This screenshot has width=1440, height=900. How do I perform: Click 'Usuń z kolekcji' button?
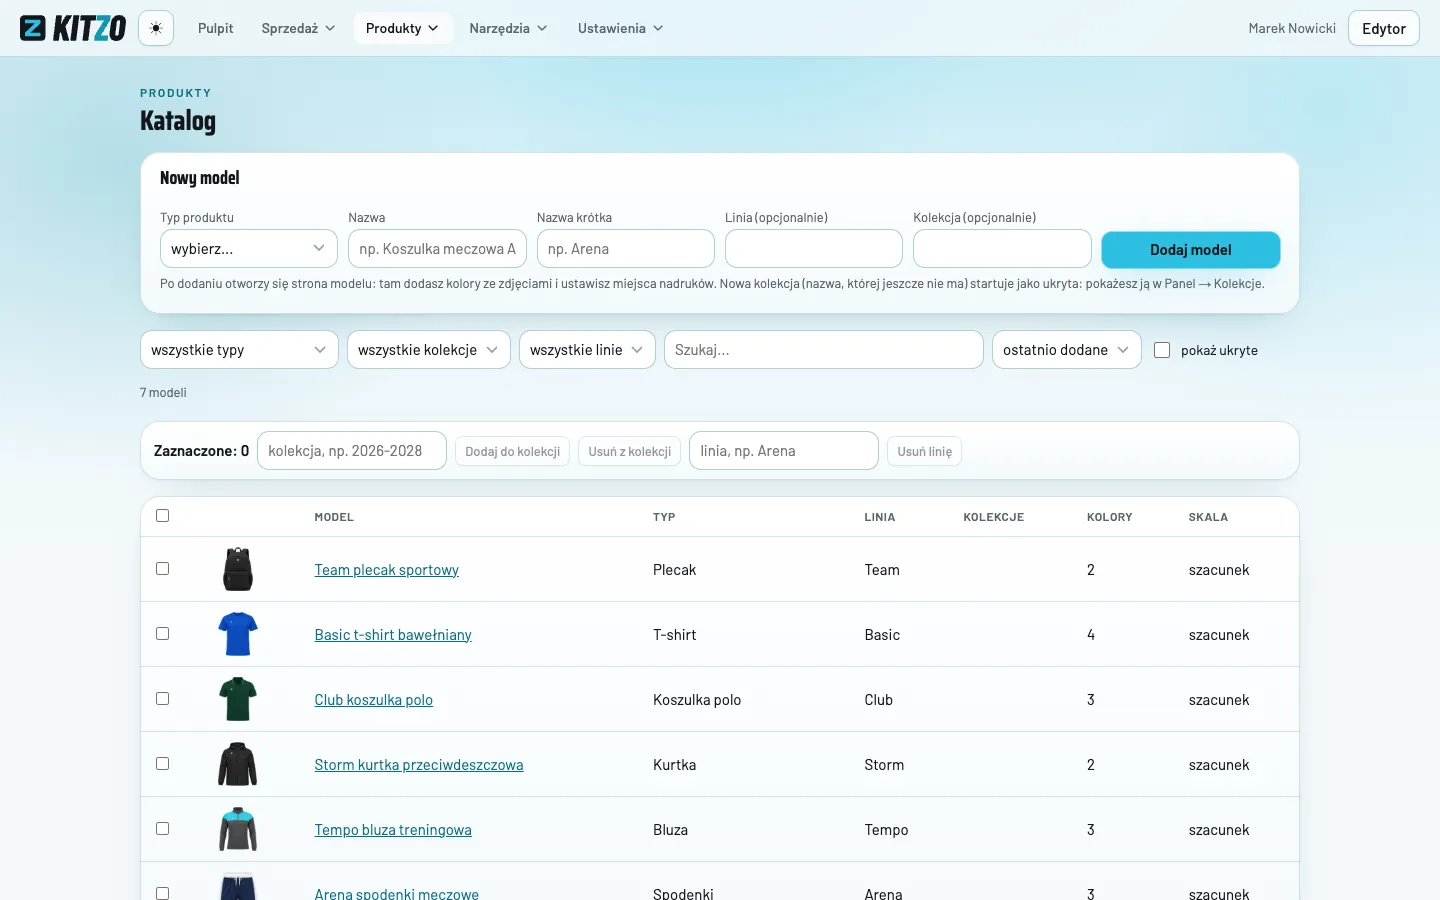click(630, 451)
